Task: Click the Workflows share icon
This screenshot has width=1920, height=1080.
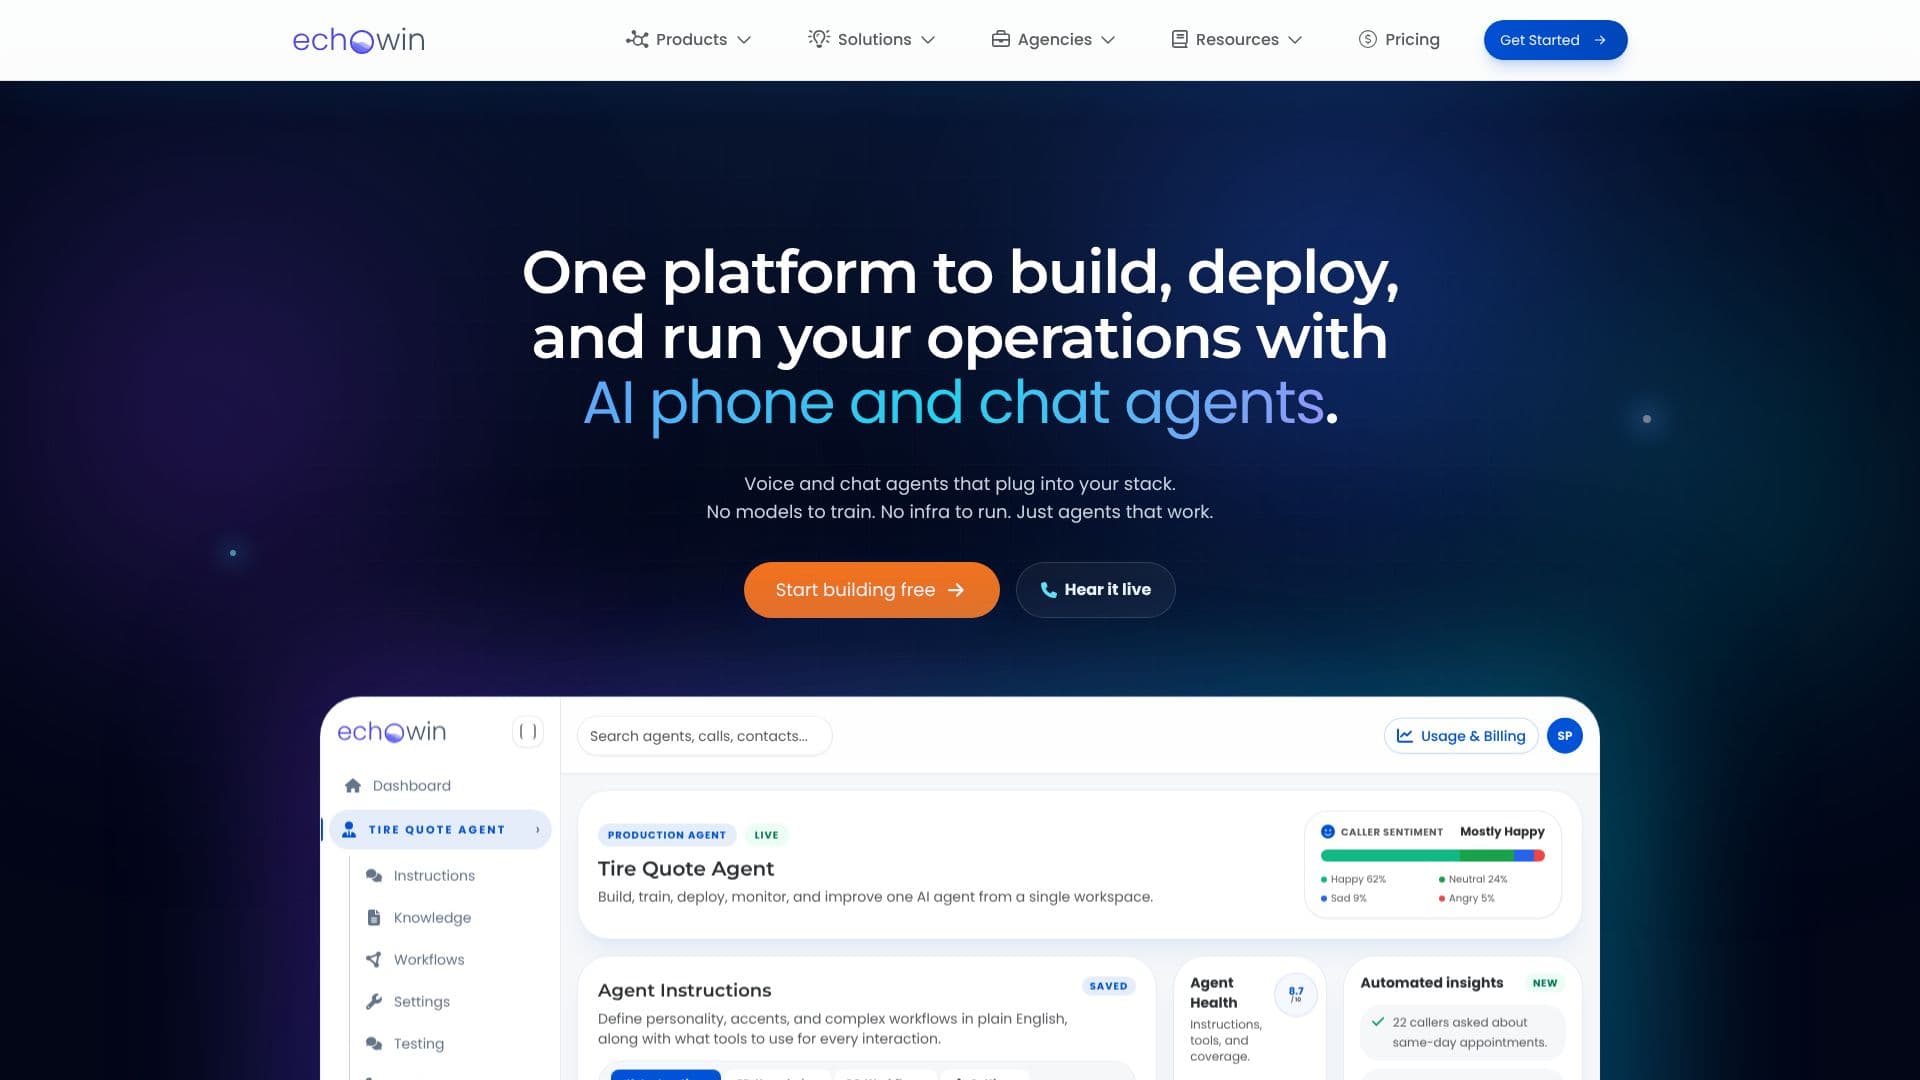Action: tap(374, 960)
